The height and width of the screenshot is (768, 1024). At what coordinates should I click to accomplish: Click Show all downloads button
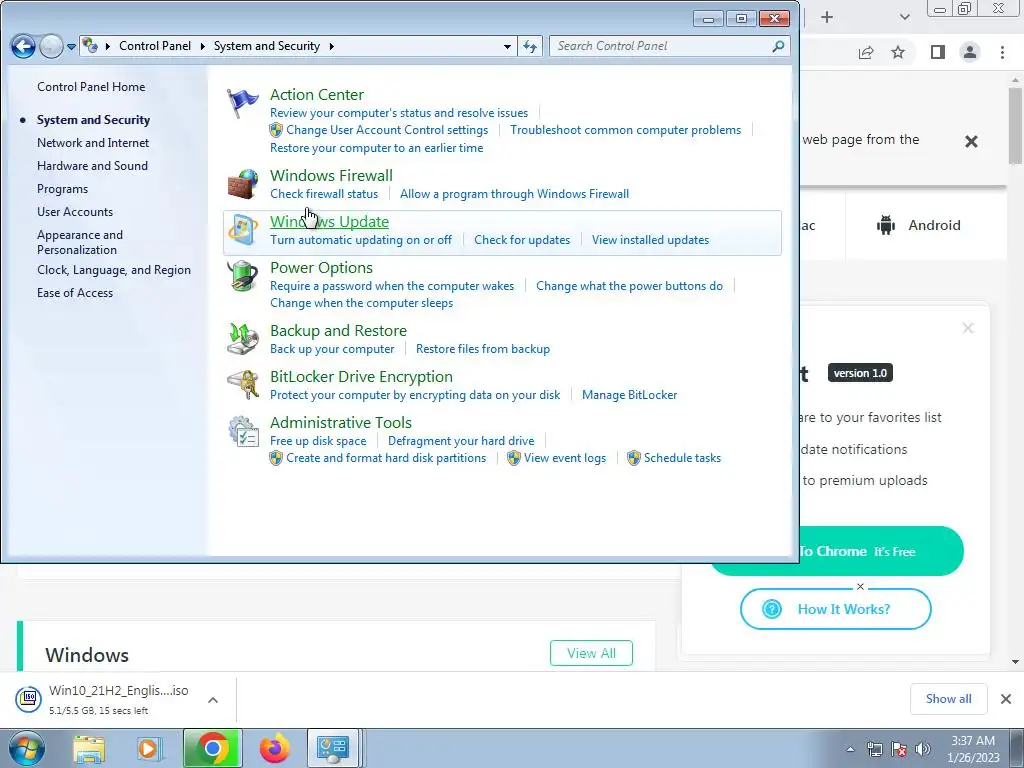click(948, 699)
